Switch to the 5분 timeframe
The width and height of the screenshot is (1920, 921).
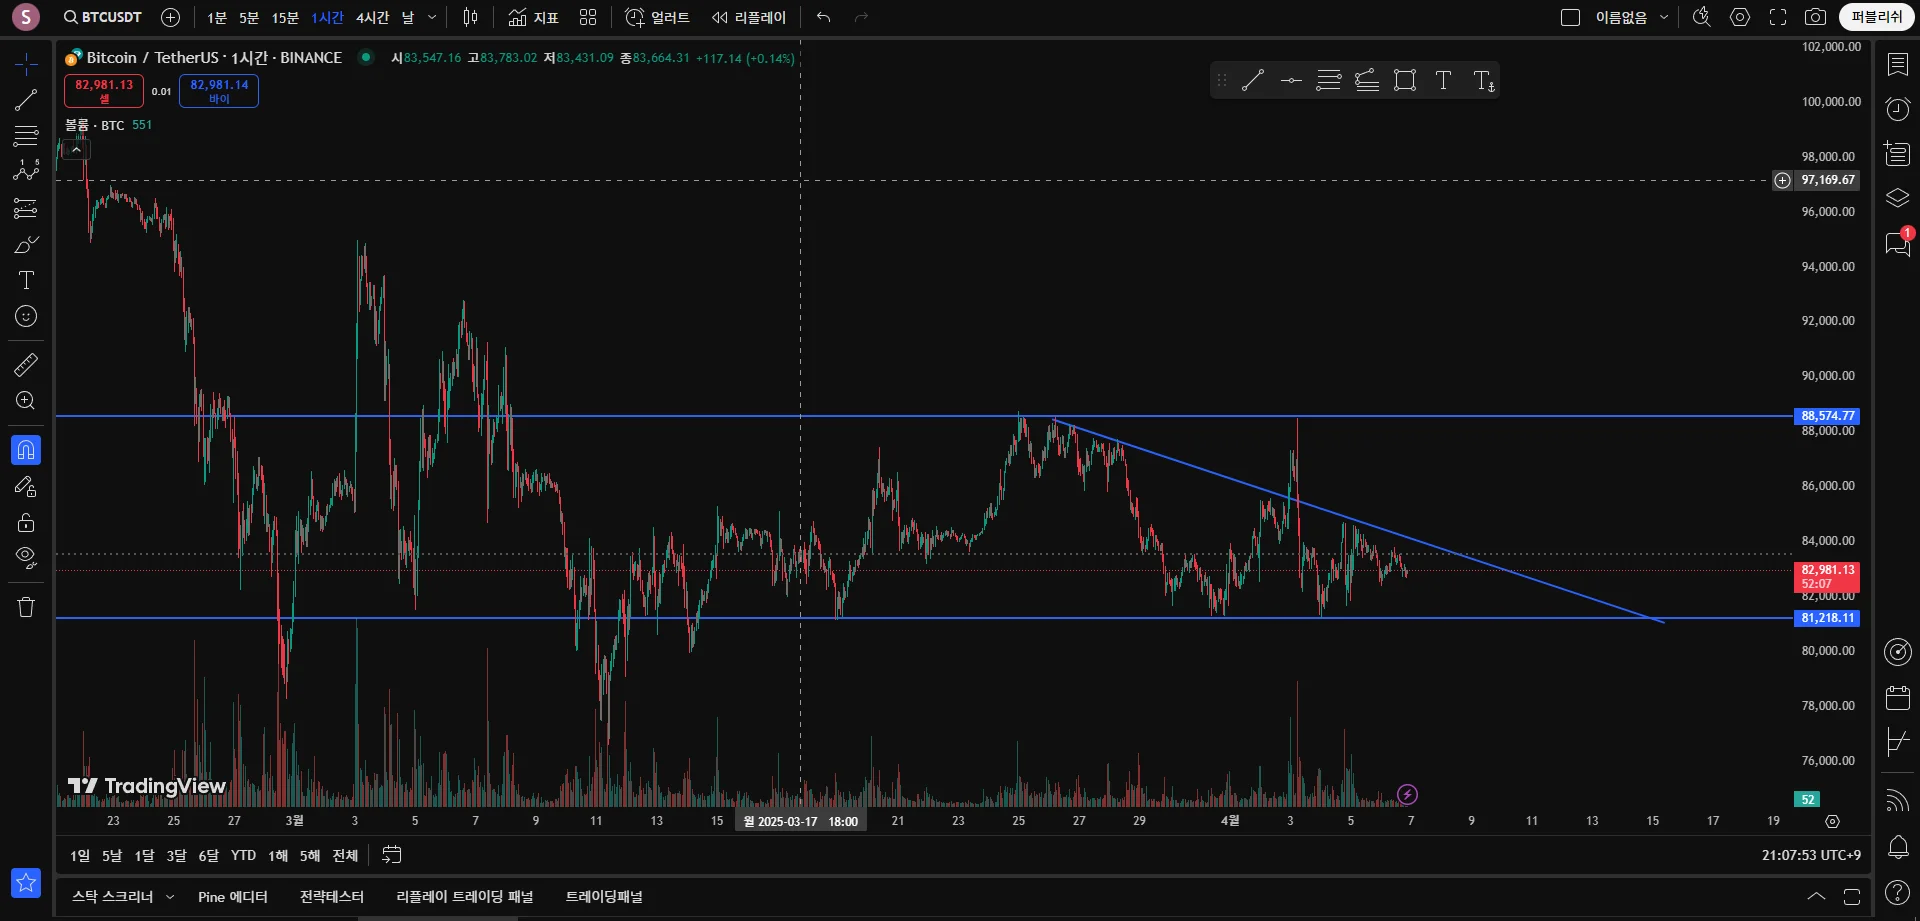(x=249, y=18)
